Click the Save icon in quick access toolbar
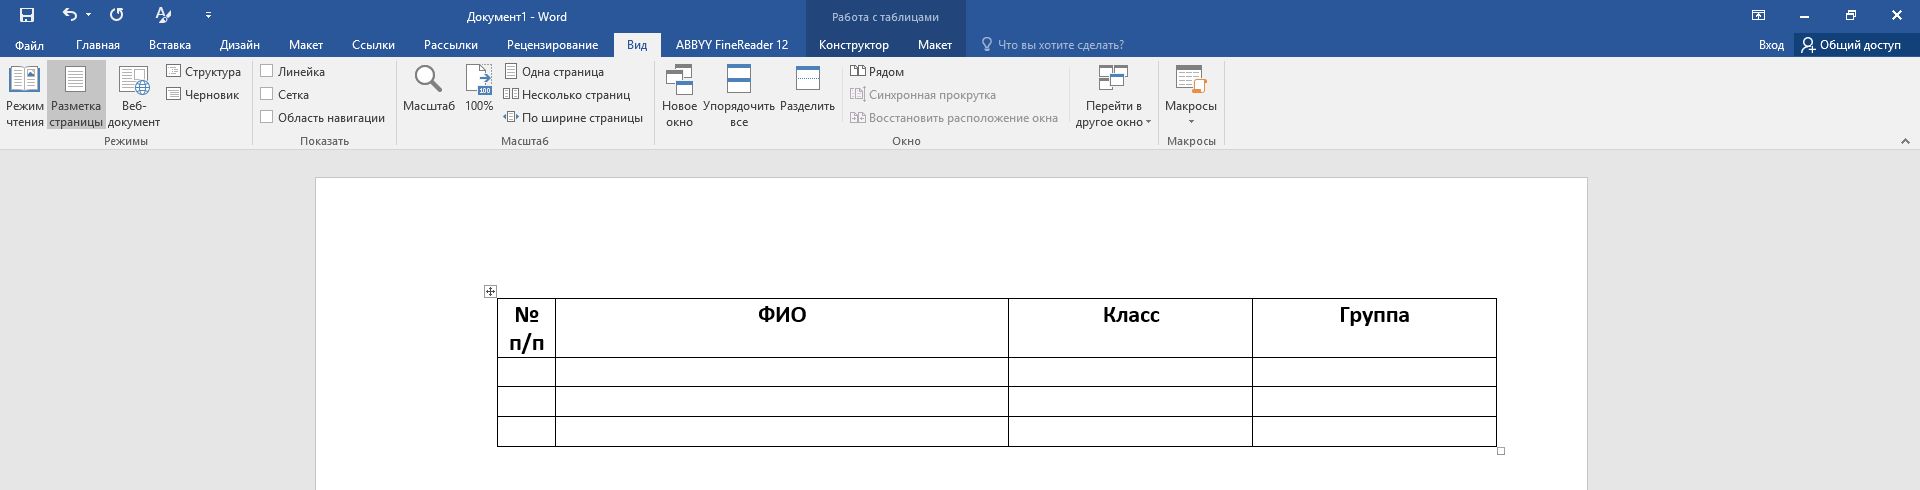 (27, 16)
